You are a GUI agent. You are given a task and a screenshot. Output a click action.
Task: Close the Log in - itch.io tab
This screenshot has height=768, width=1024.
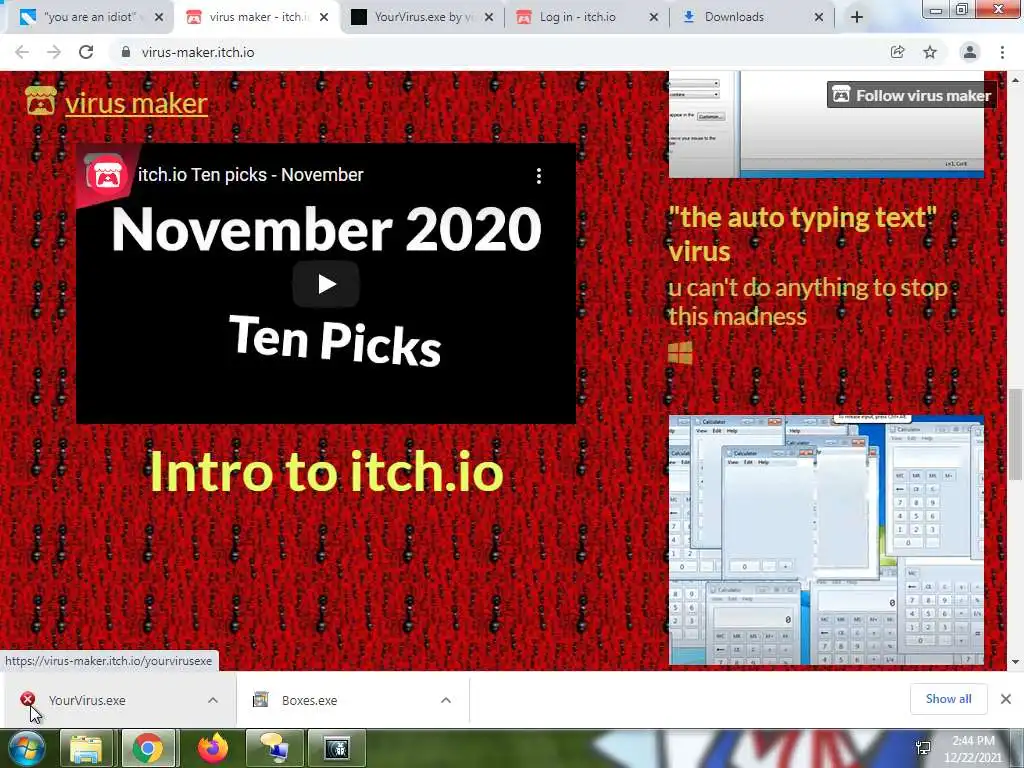coord(654,18)
